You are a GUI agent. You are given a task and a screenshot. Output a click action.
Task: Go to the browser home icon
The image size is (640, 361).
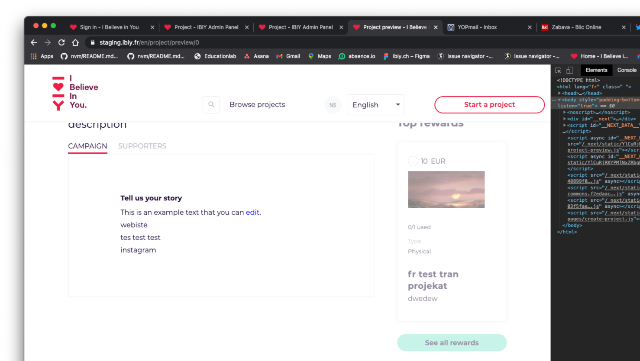pyautogui.click(x=75, y=42)
